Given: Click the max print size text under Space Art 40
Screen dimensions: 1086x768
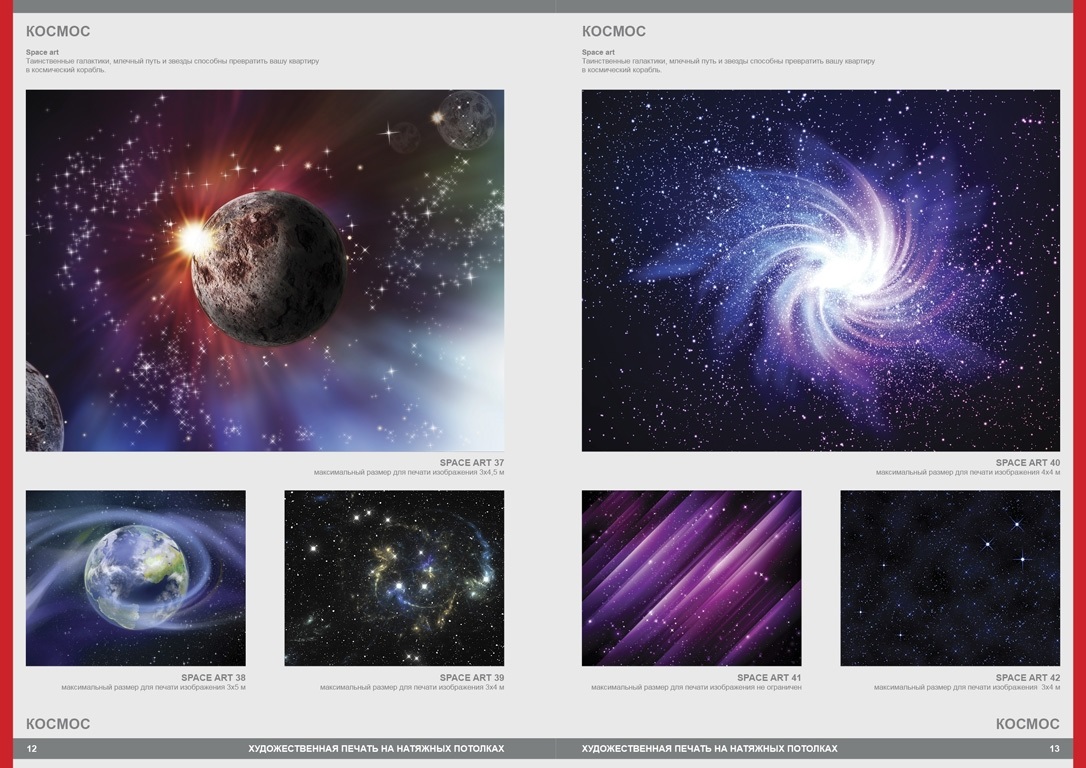Looking at the screenshot, I should [x=967, y=472].
